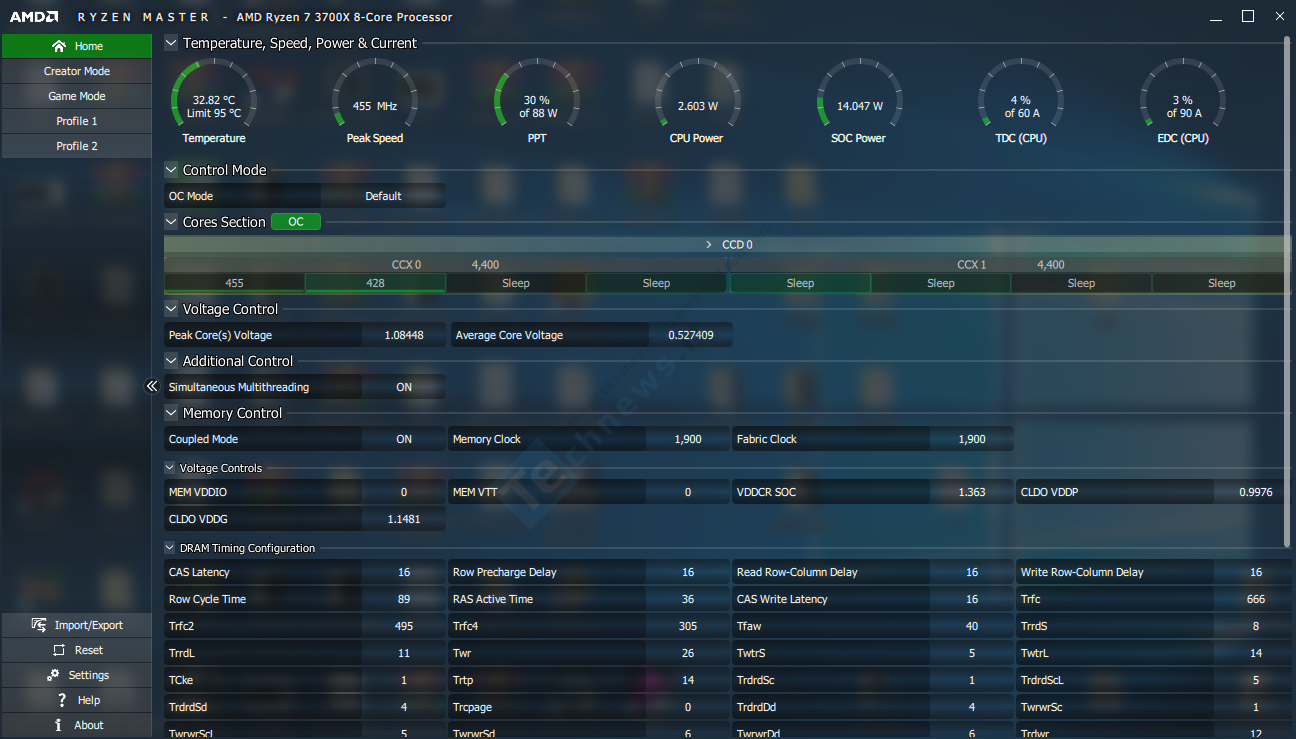Open the About page
Viewport: 1296px width, 739px height.
click(76, 725)
